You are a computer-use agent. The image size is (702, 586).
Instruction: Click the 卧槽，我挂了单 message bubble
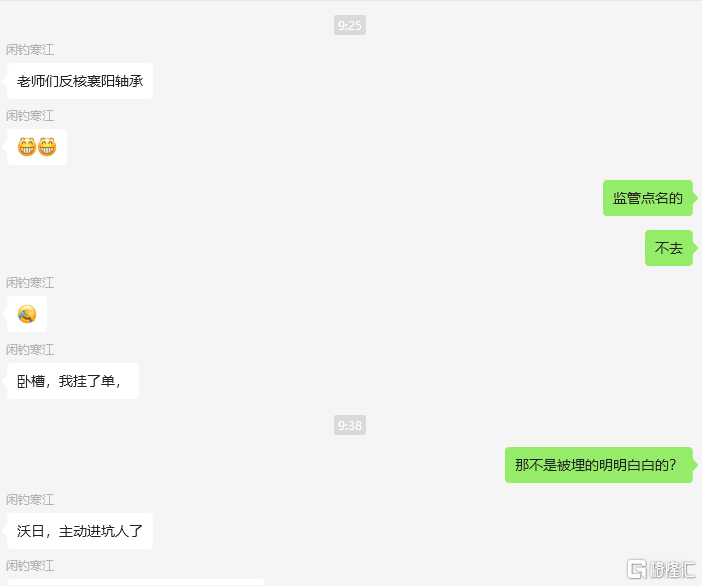(73, 381)
